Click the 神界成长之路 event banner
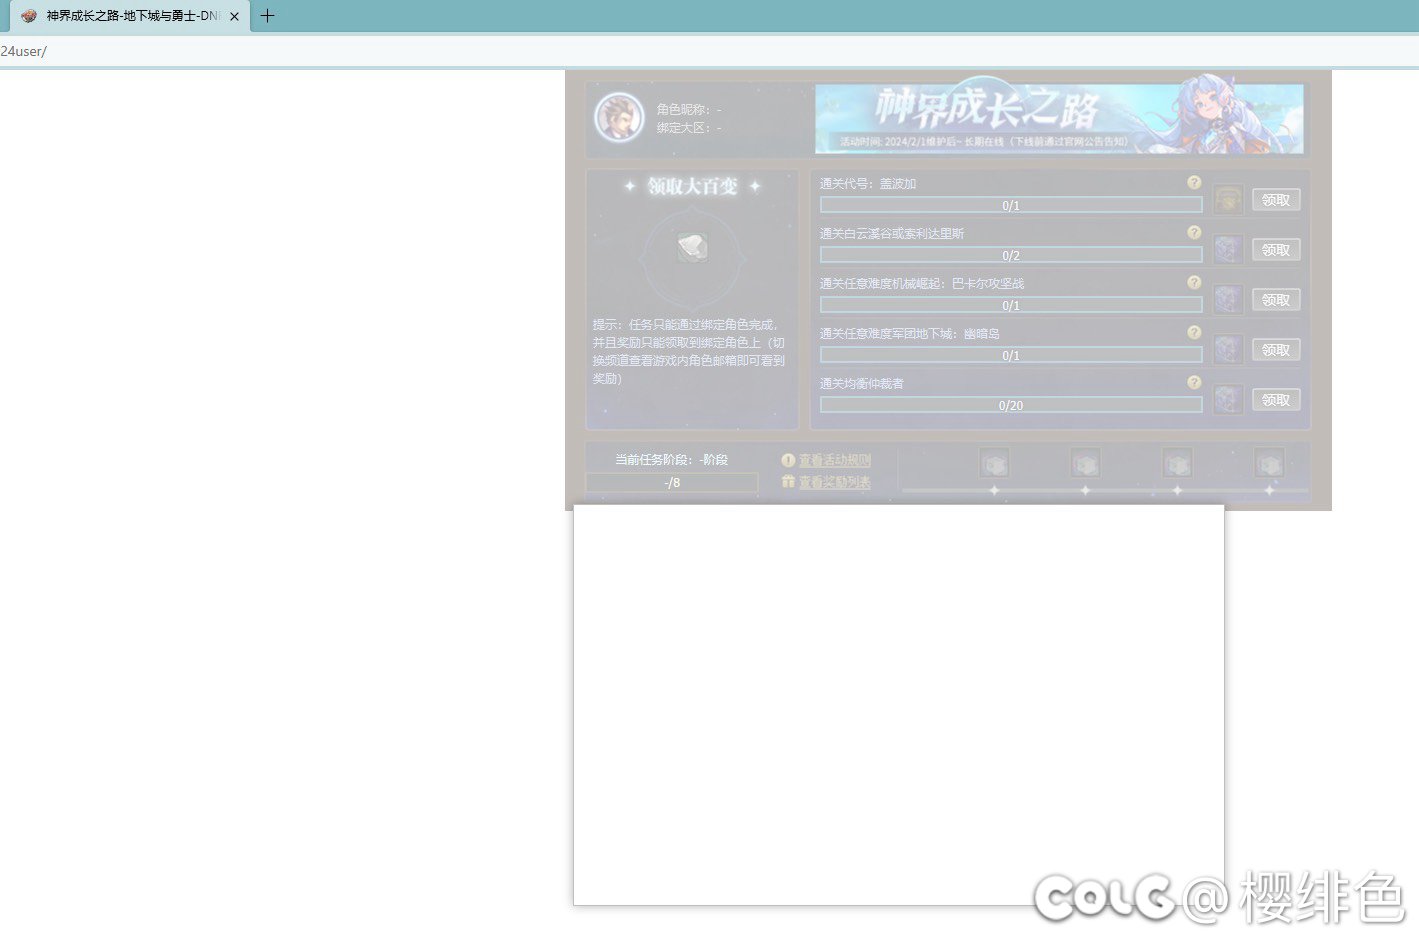1419x951 pixels. point(1059,118)
